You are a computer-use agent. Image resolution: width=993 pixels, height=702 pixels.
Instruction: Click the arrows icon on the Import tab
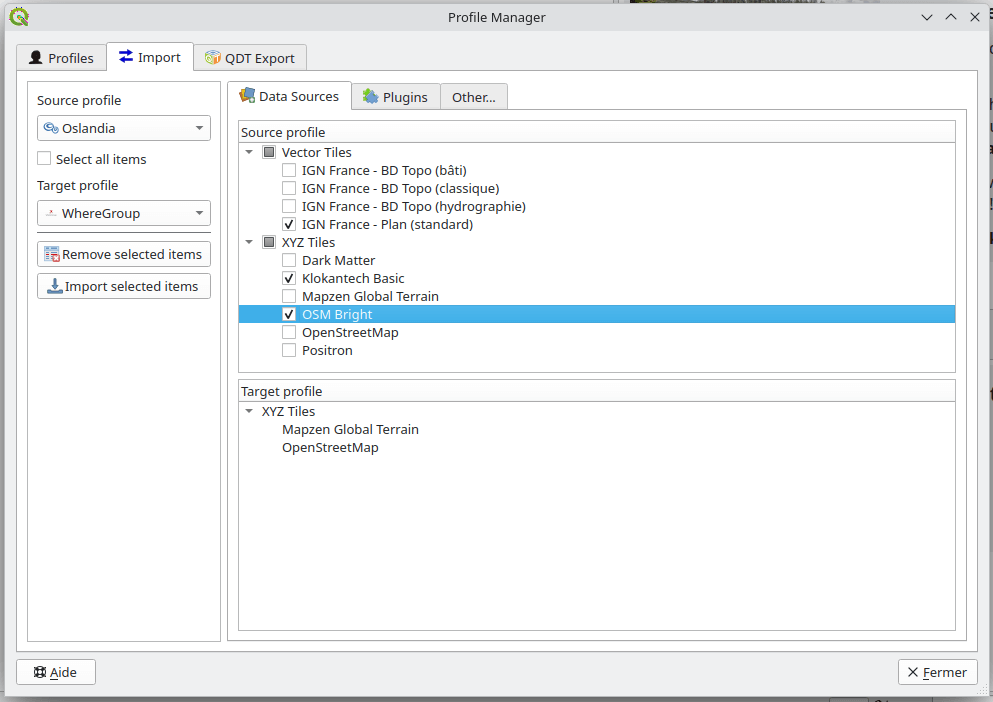(127, 57)
